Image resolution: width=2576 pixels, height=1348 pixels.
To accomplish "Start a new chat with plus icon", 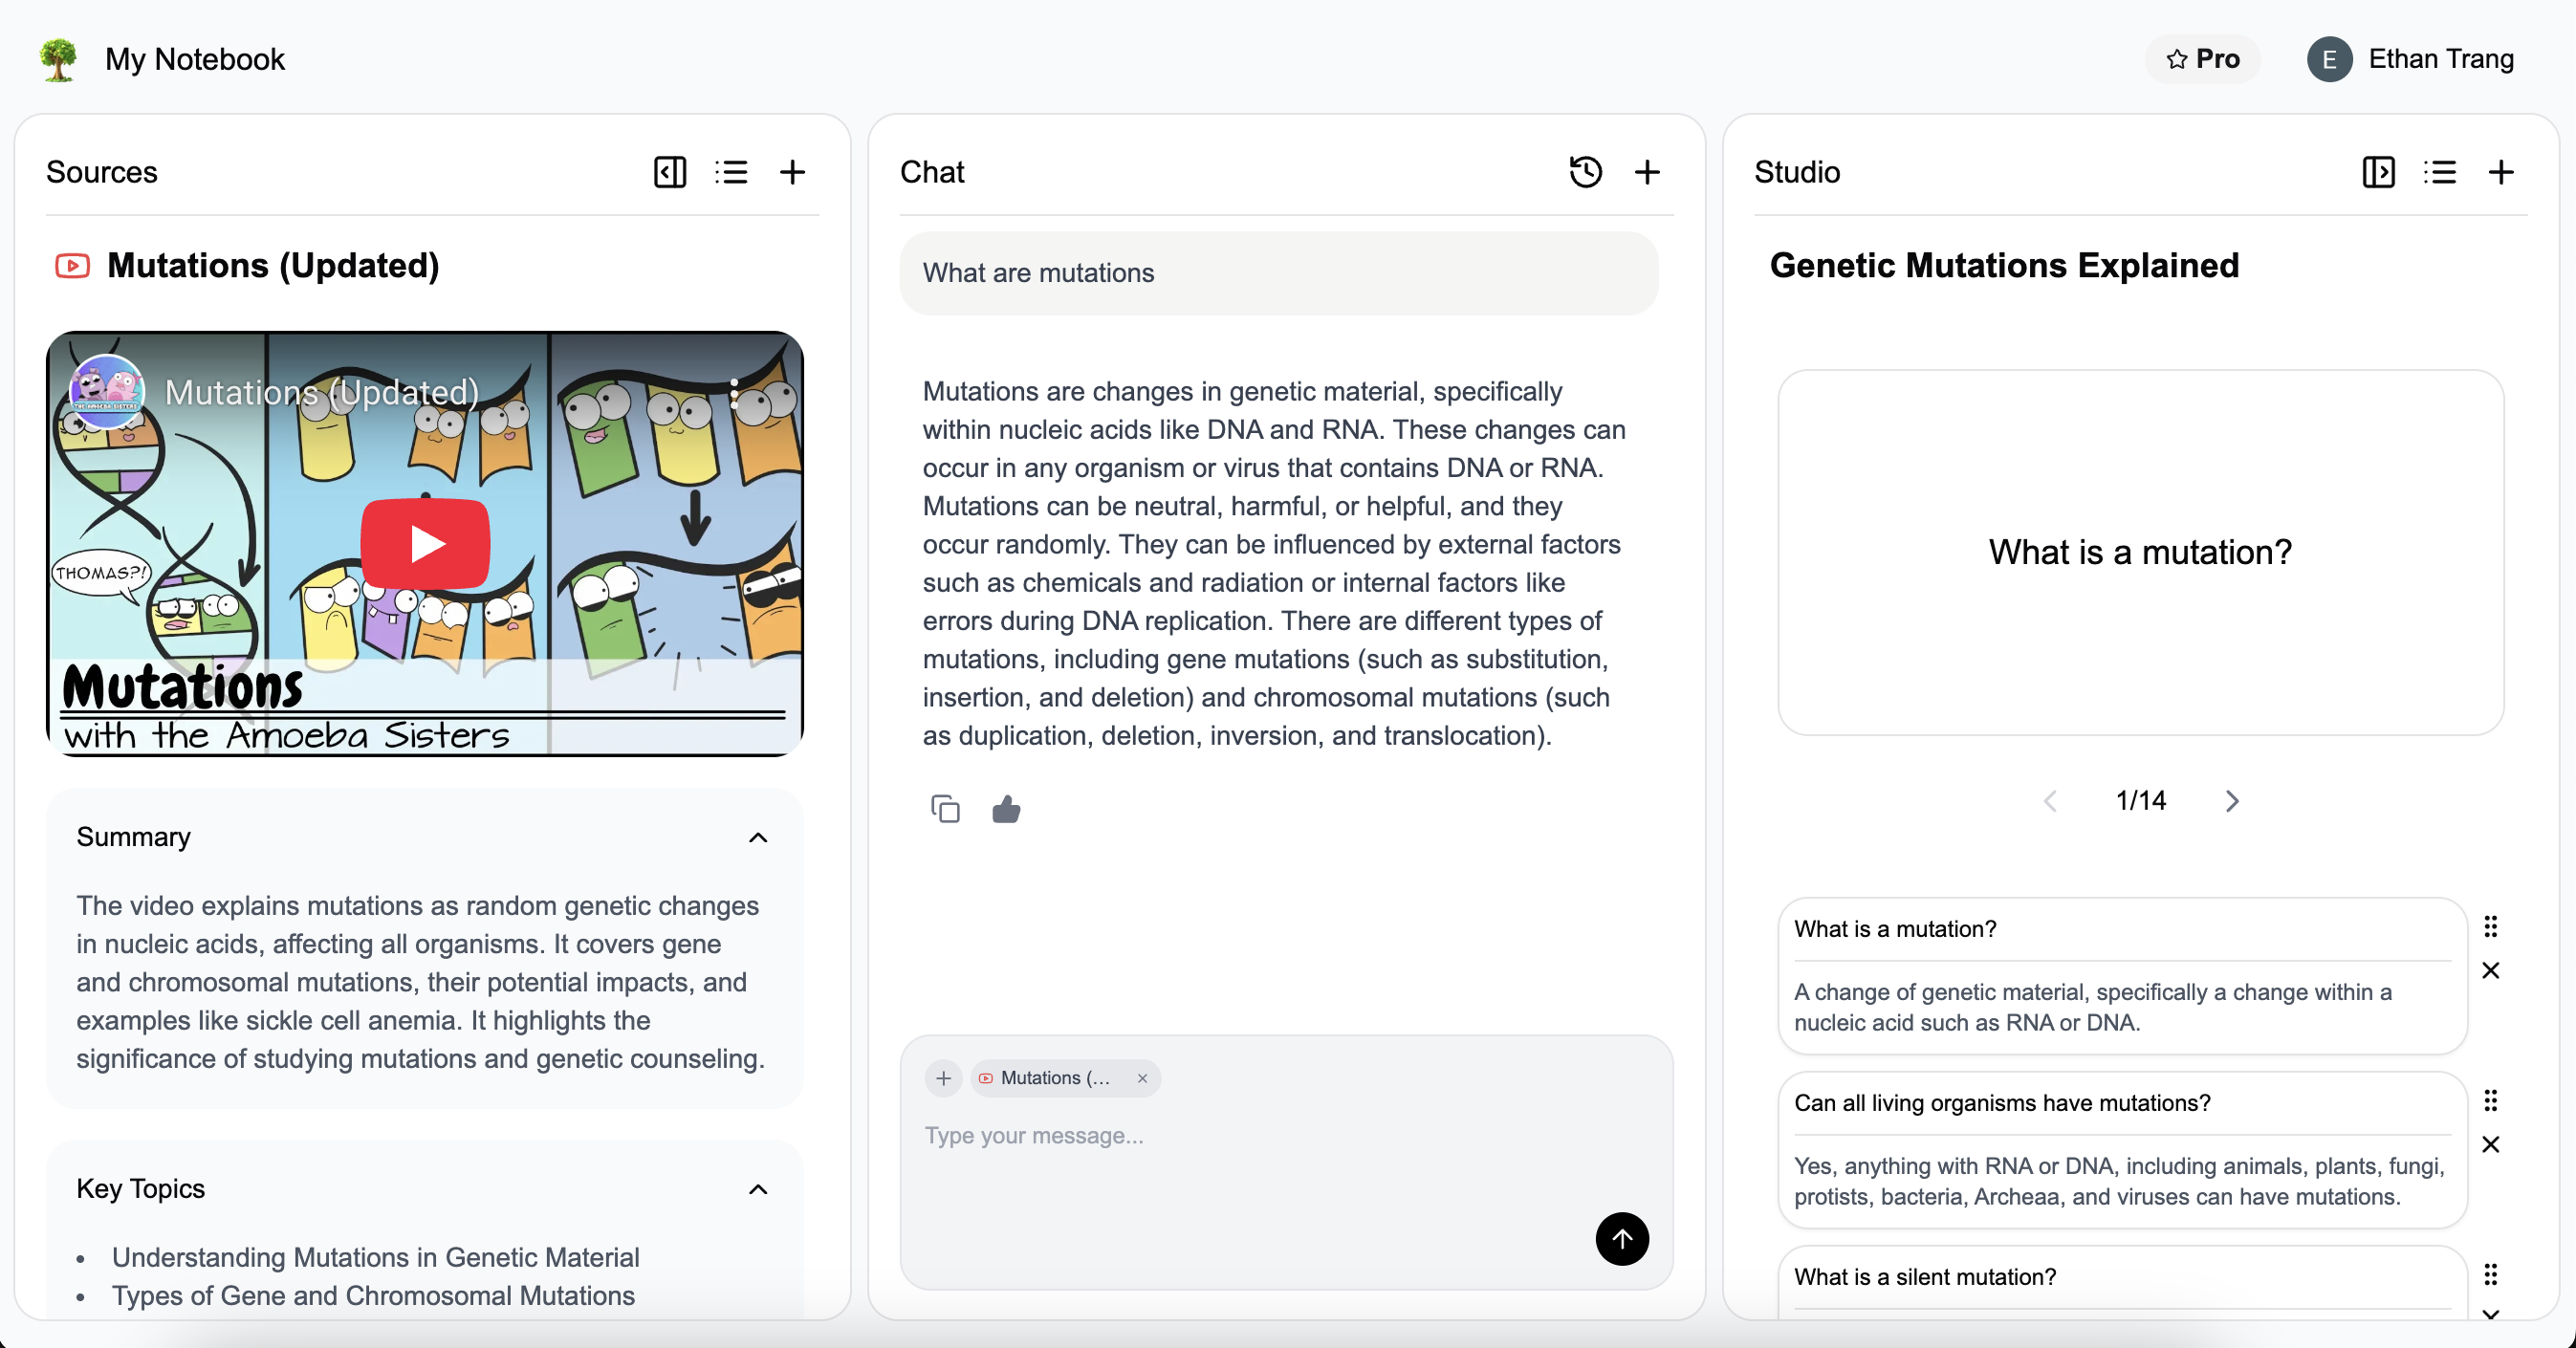I will 1647,172.
